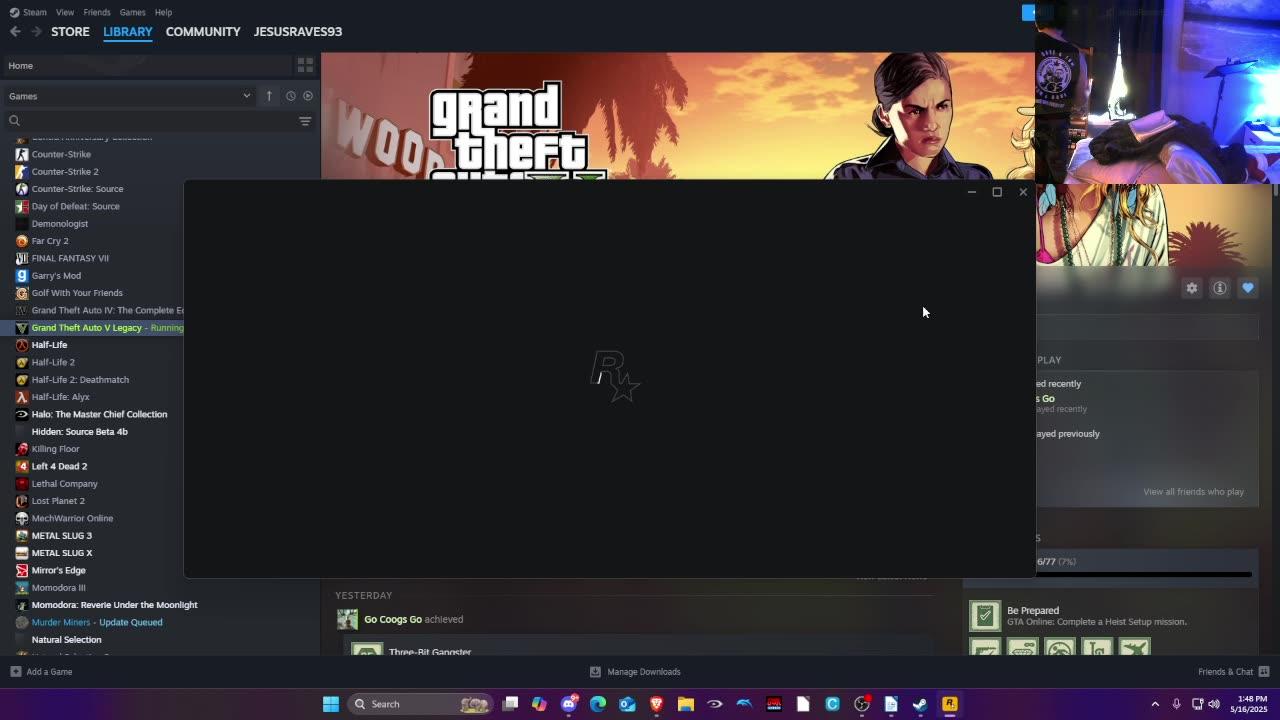Switch to the LIBRARY tab
The width and height of the screenshot is (1280, 720).
tap(128, 32)
